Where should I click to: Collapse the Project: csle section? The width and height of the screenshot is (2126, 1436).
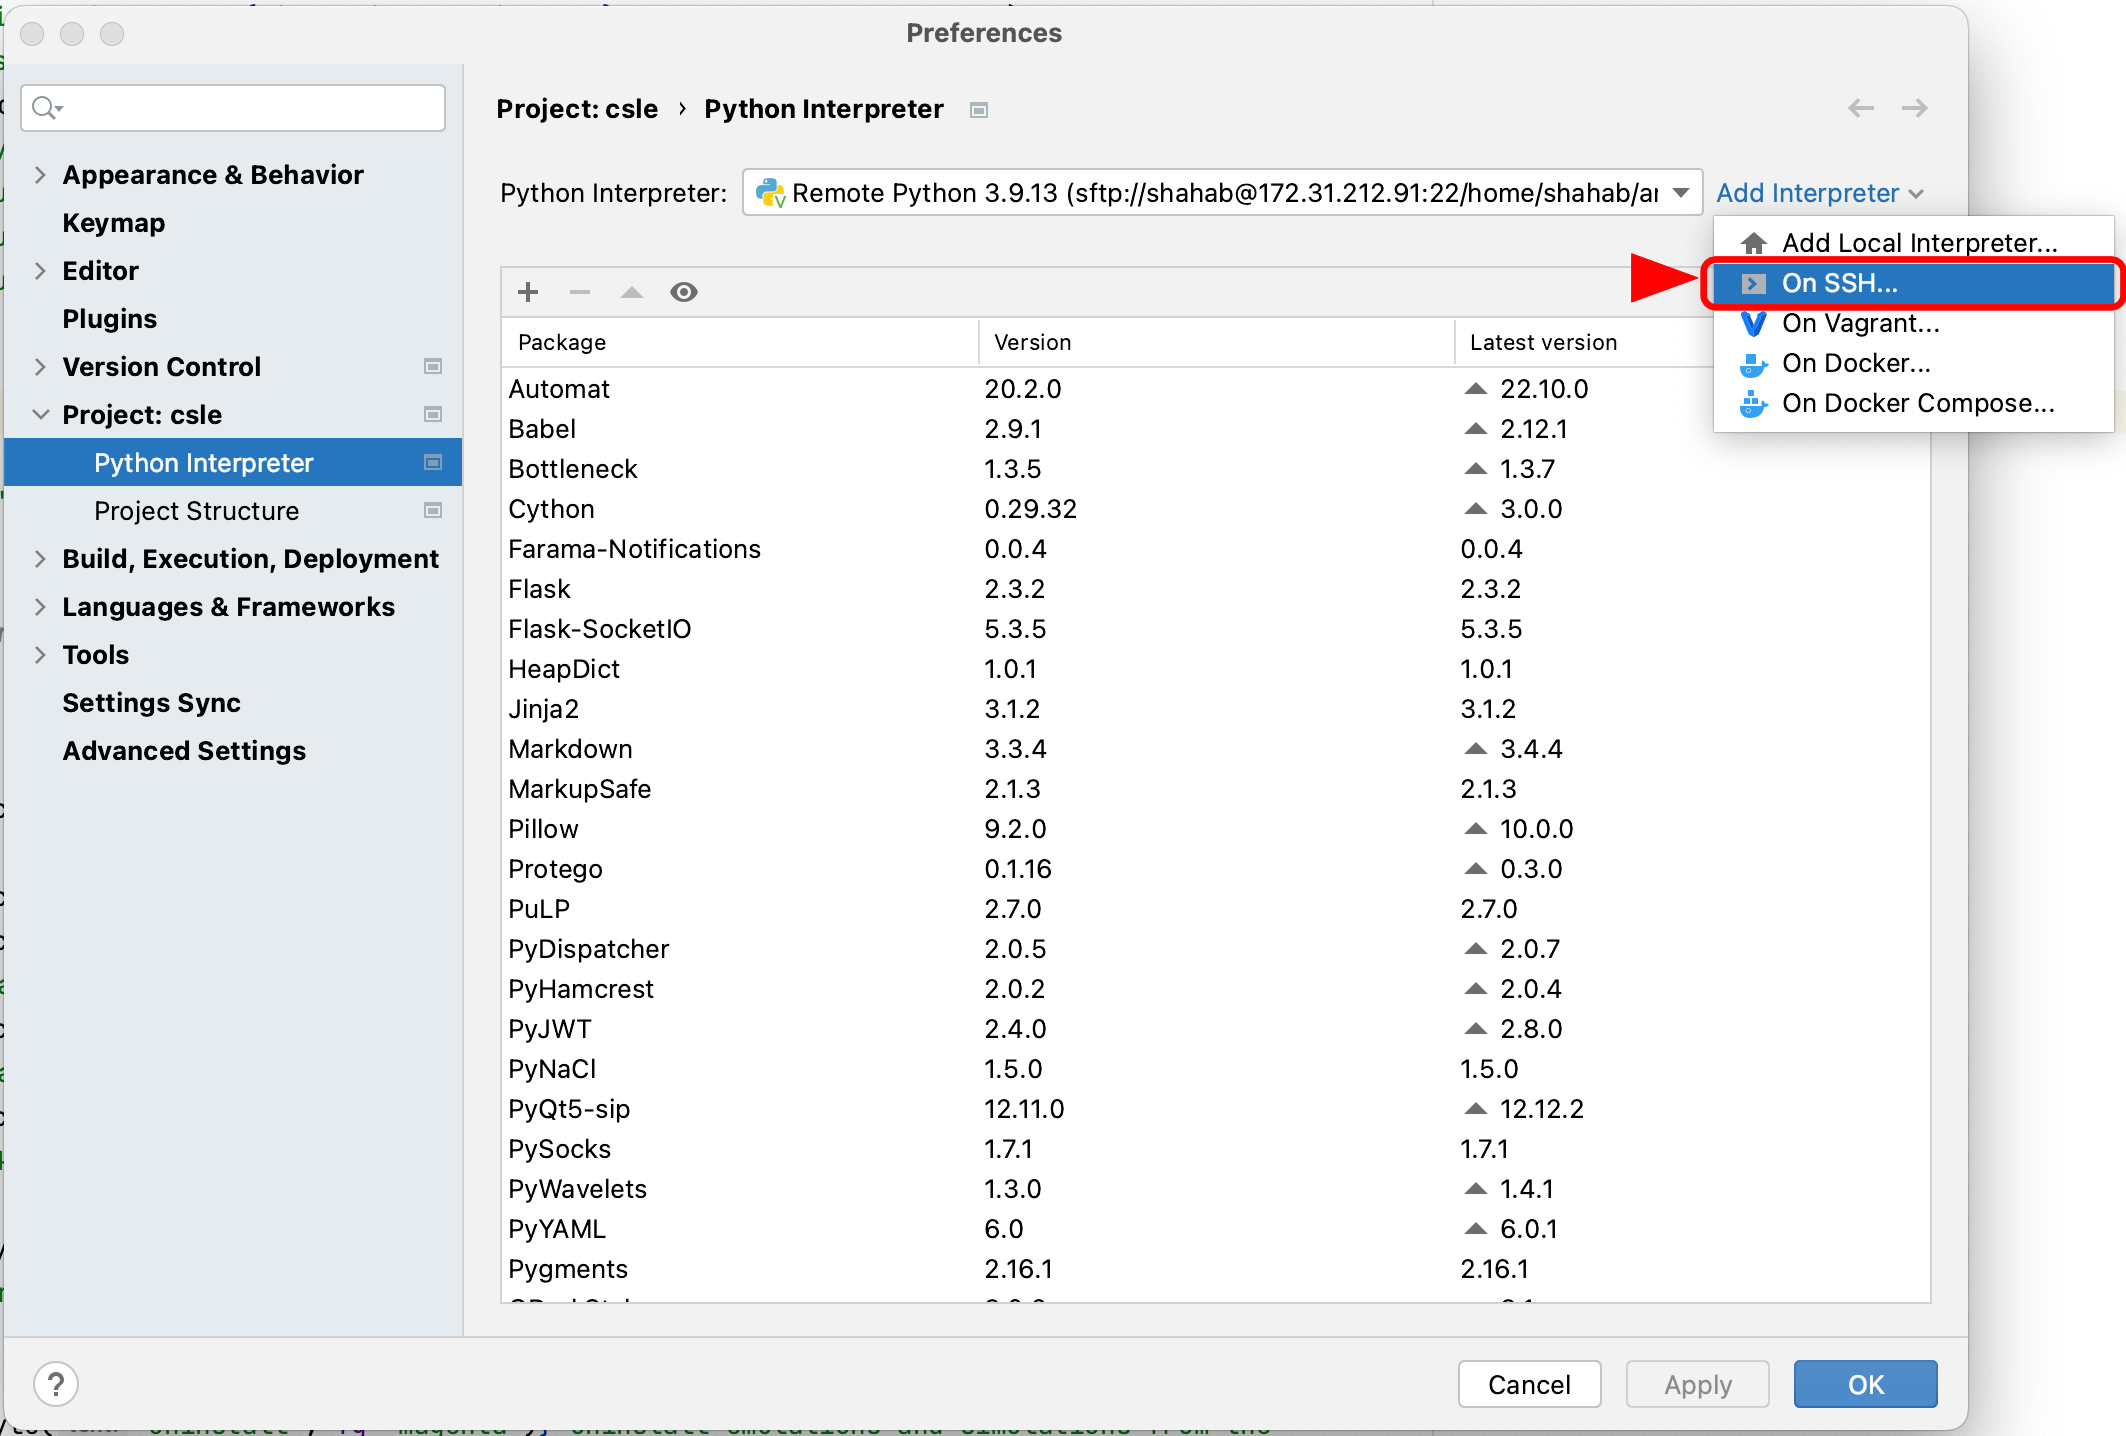coord(40,414)
